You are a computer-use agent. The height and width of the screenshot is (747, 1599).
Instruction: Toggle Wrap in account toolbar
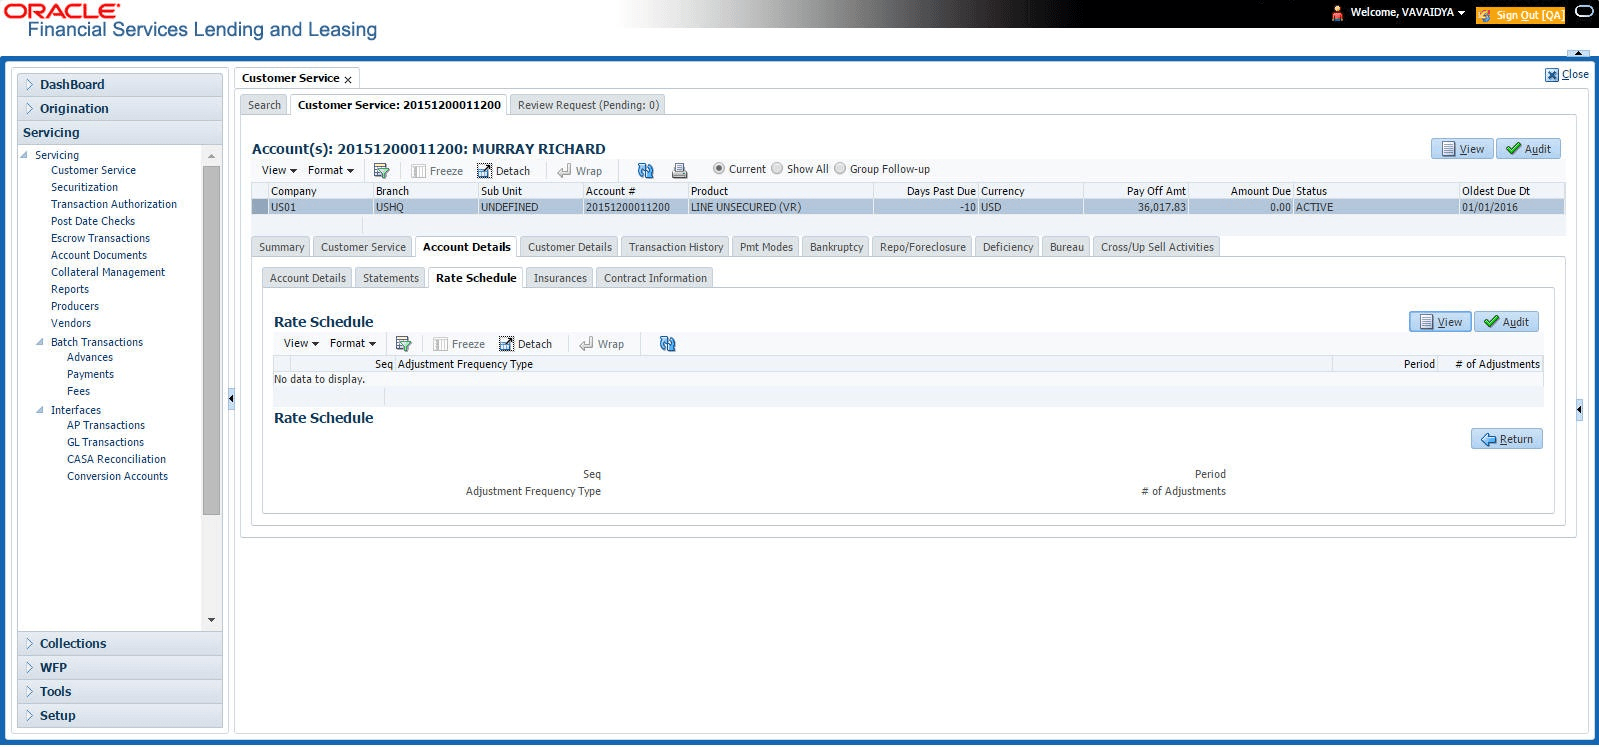(x=580, y=171)
